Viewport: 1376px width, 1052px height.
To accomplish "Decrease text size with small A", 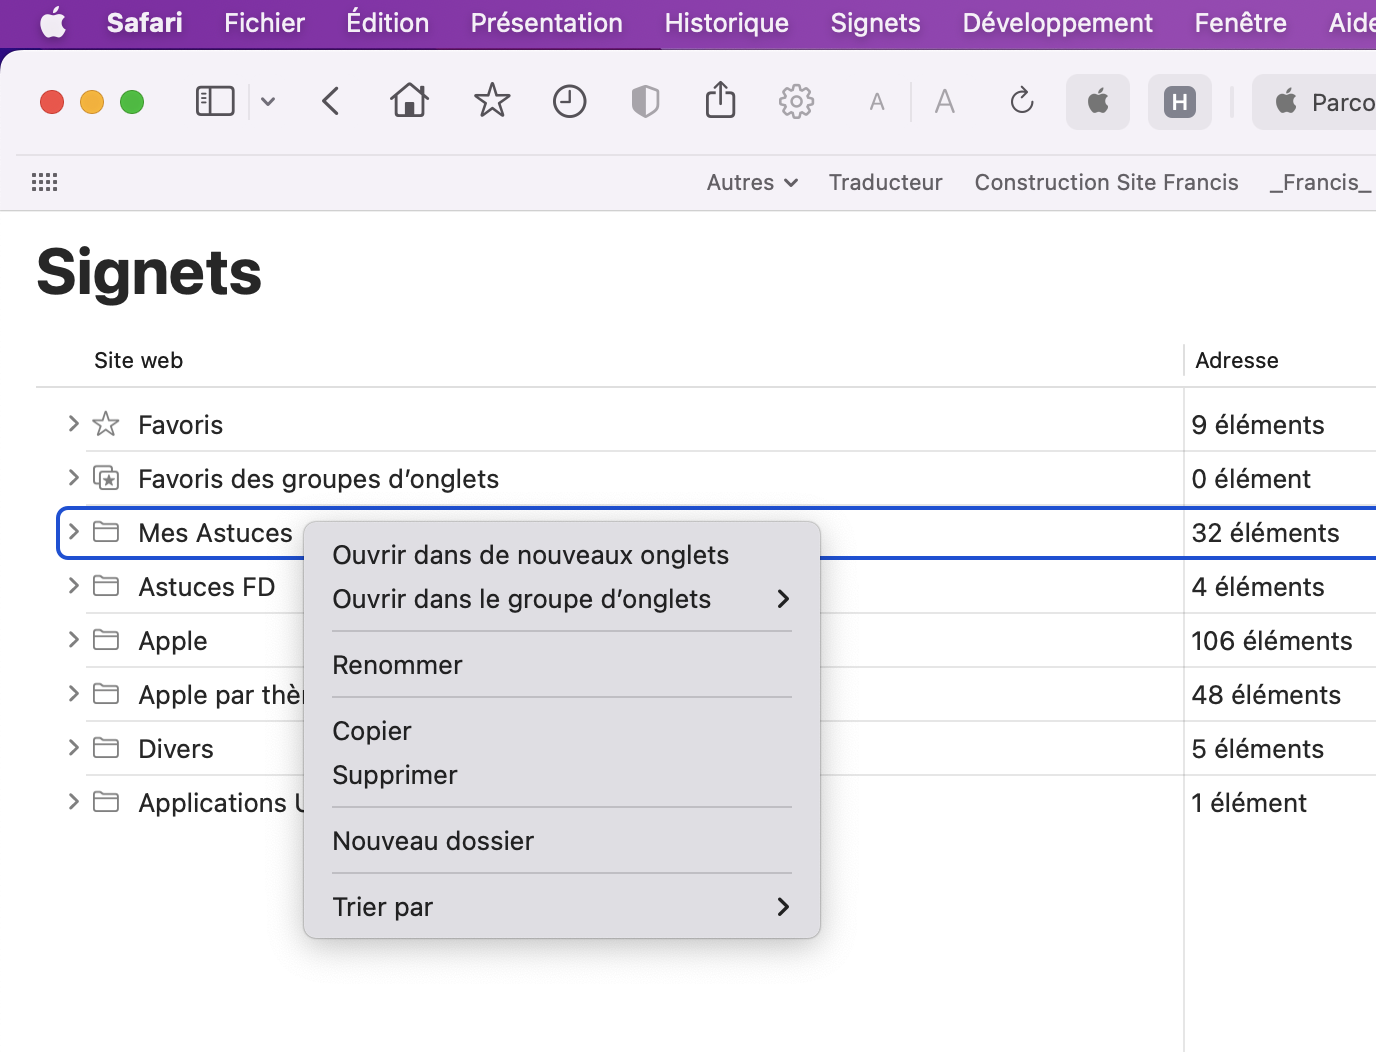I will (877, 102).
